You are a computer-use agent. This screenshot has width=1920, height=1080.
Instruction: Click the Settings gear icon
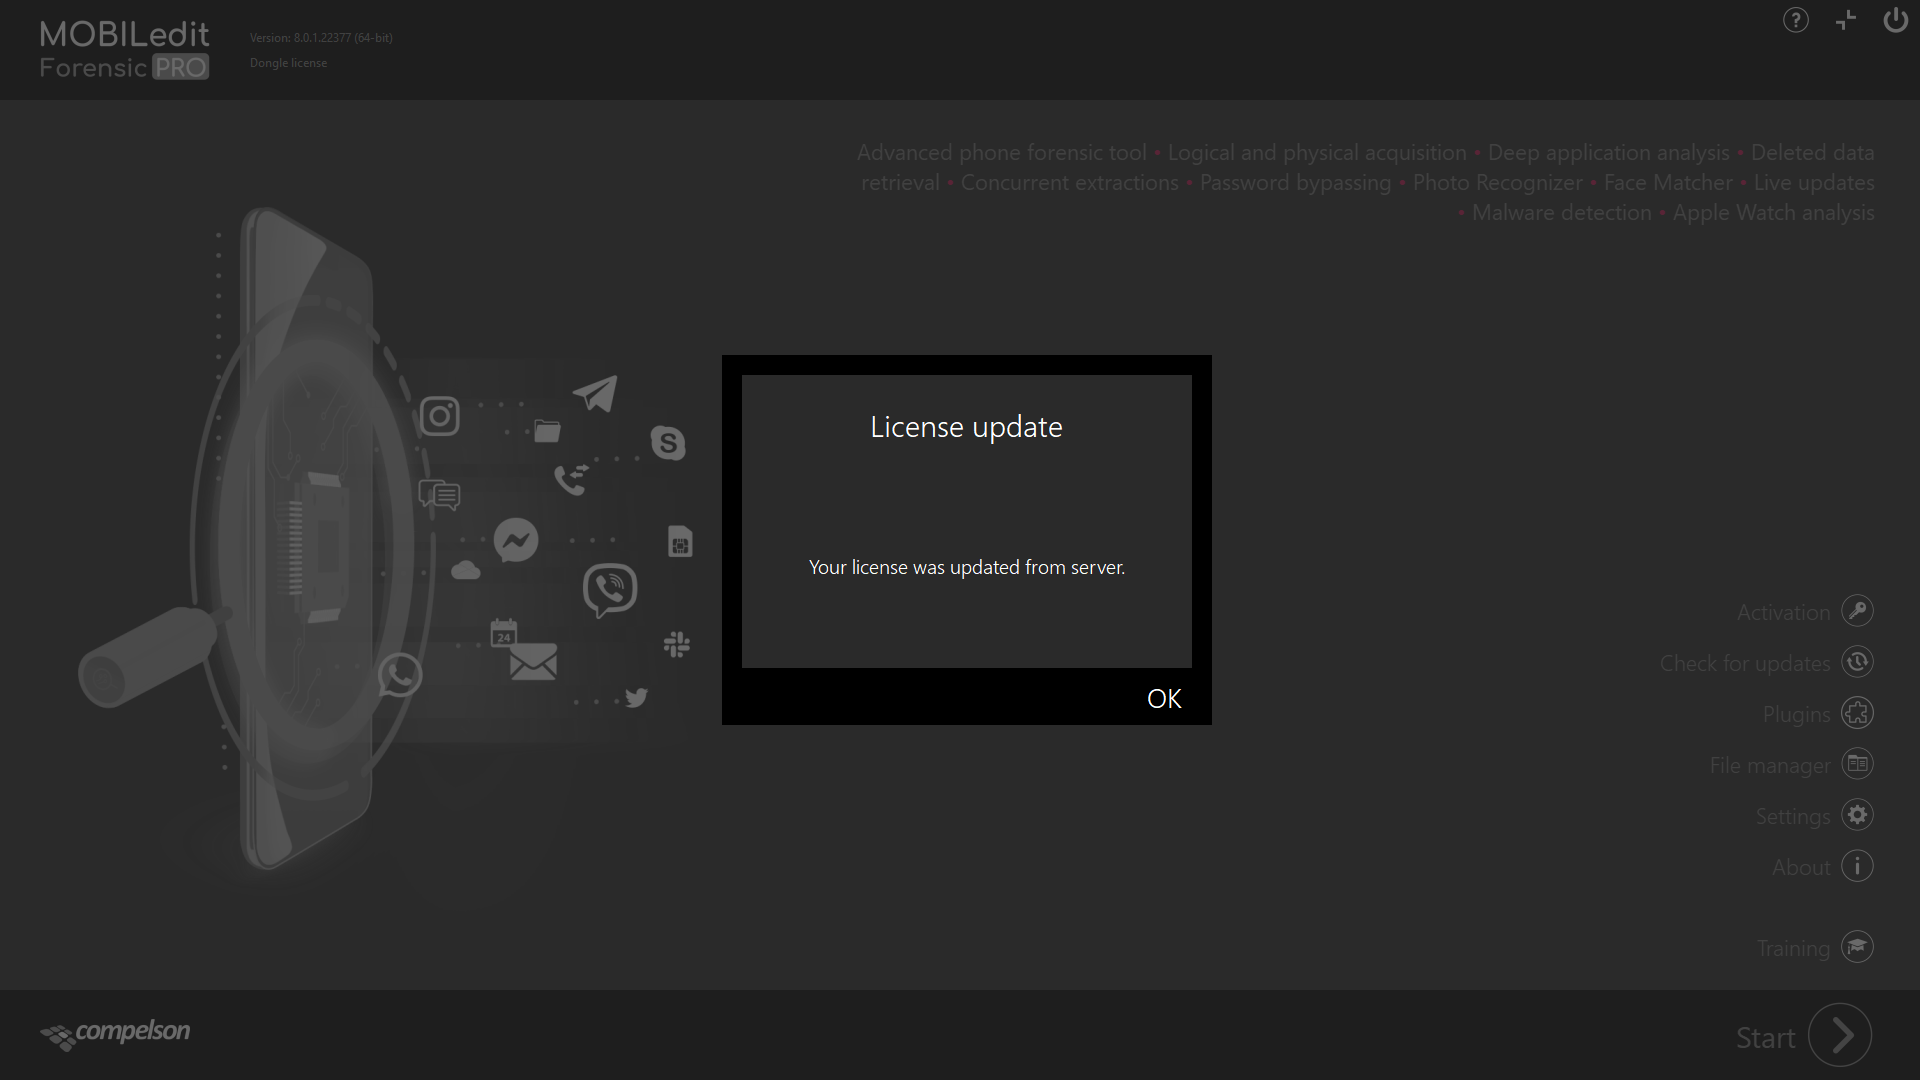pos(1857,815)
